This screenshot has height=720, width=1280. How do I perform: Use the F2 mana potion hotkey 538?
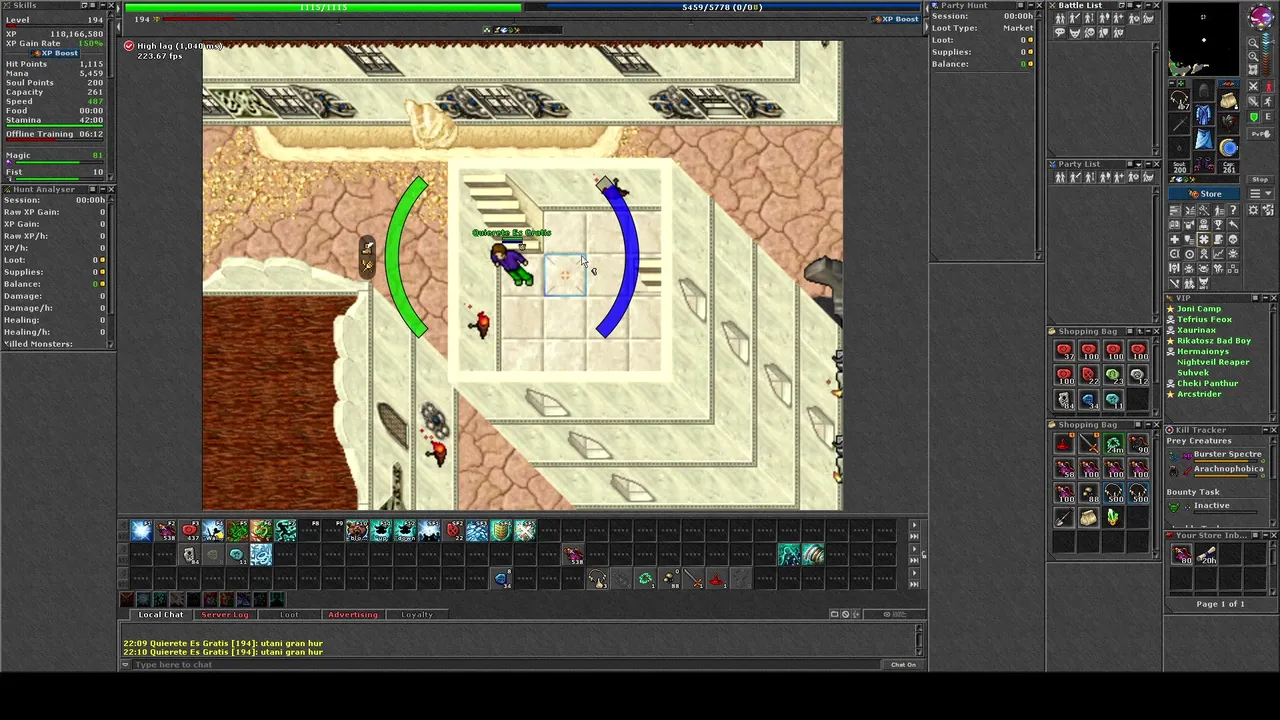tap(166, 531)
